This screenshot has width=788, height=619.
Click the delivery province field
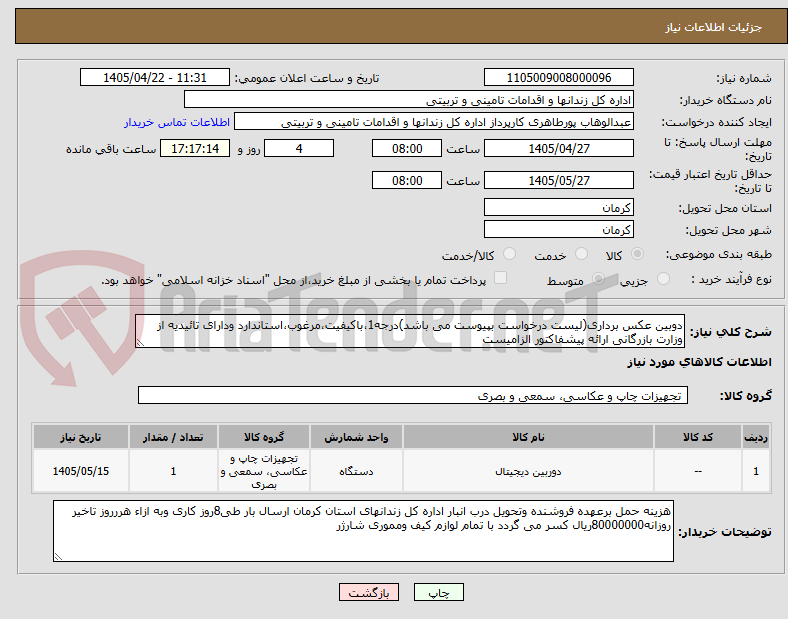559,208
